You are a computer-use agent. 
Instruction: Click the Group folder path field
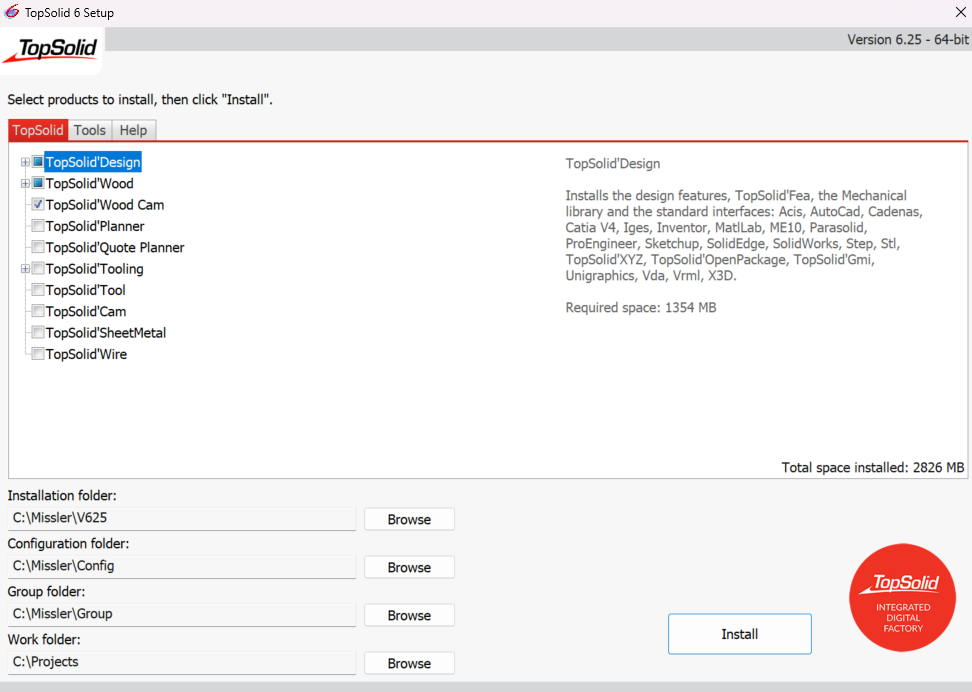(182, 614)
